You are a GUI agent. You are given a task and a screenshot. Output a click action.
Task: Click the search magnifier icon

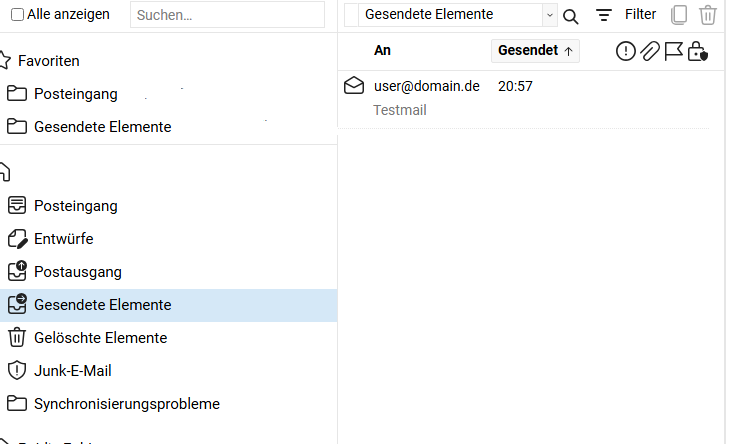(x=571, y=16)
